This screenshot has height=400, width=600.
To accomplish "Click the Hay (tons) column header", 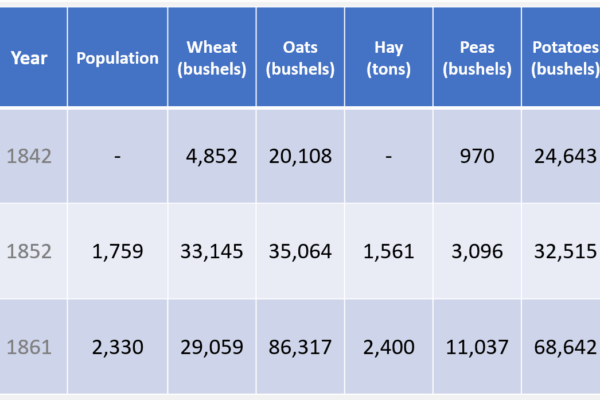I will point(388,58).
